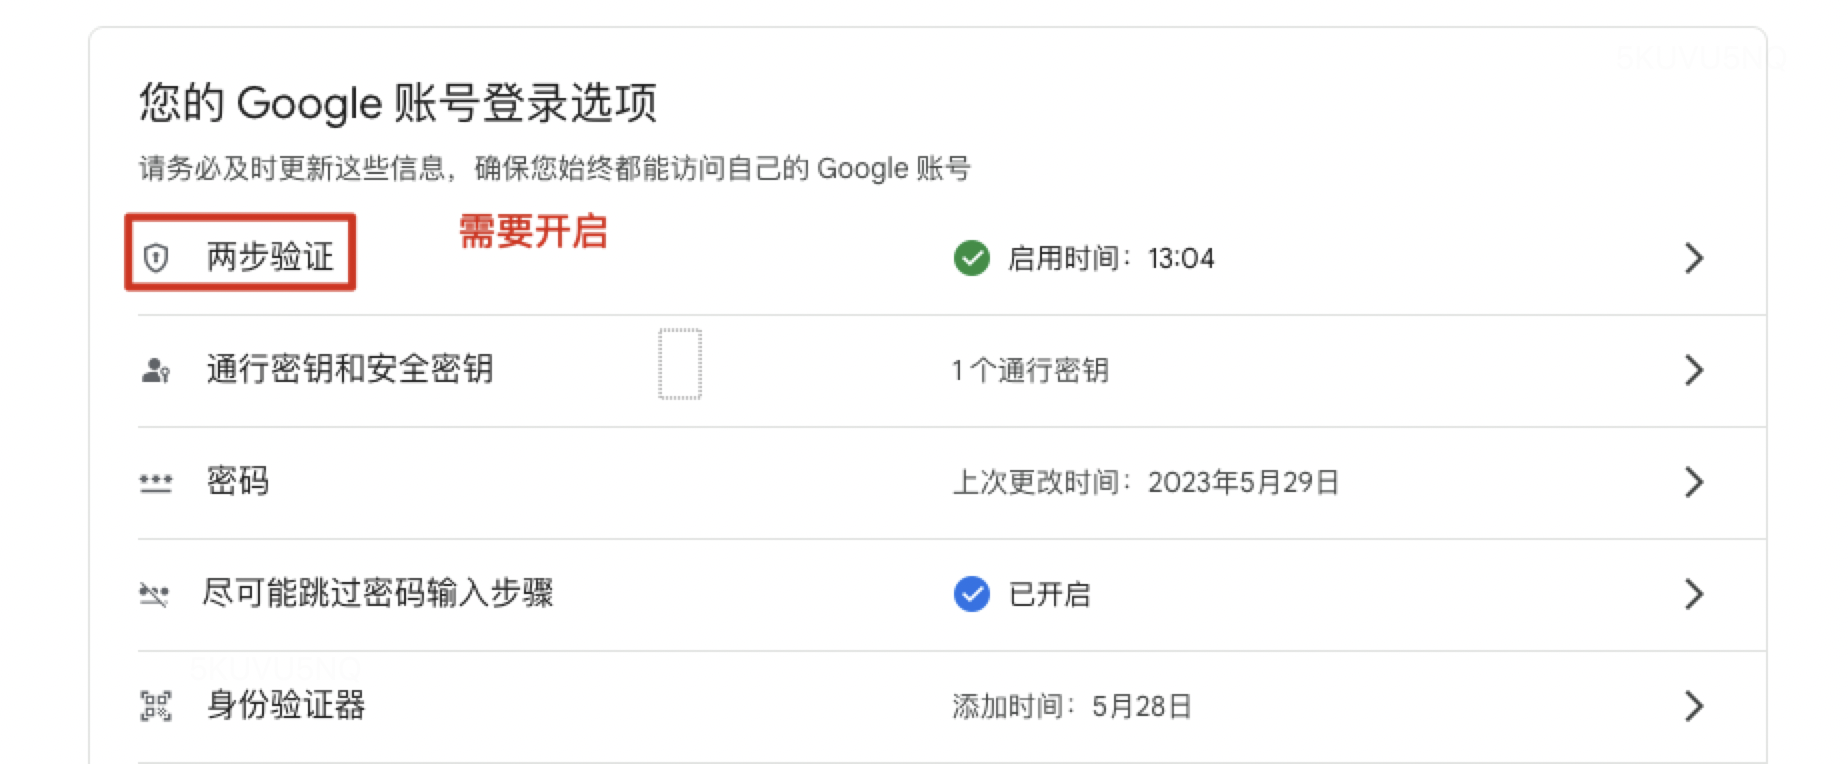Click 上次更改时间 2023年5月29日 text
Viewport: 1848px width, 764px height.
point(1146,483)
